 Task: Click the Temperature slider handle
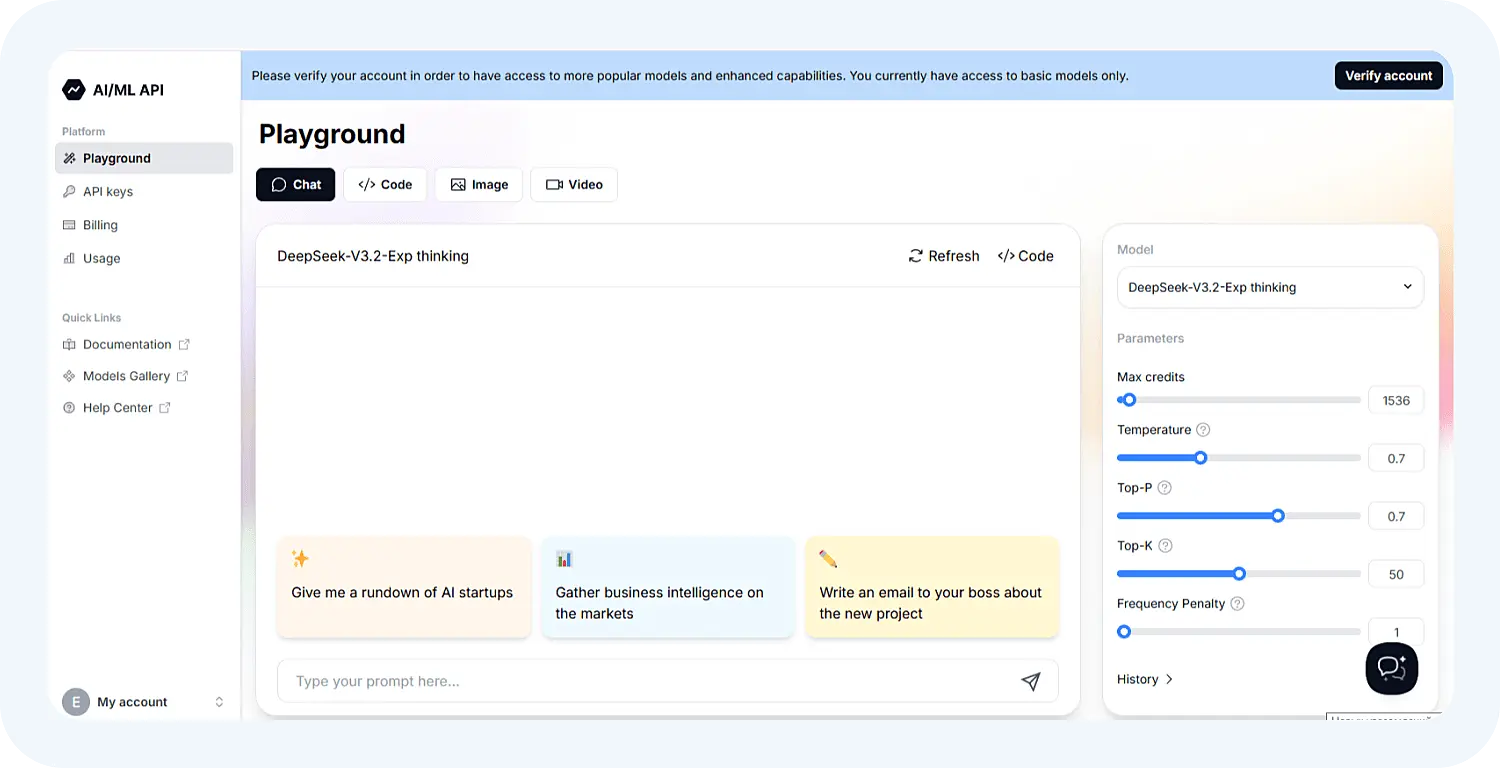1201,458
